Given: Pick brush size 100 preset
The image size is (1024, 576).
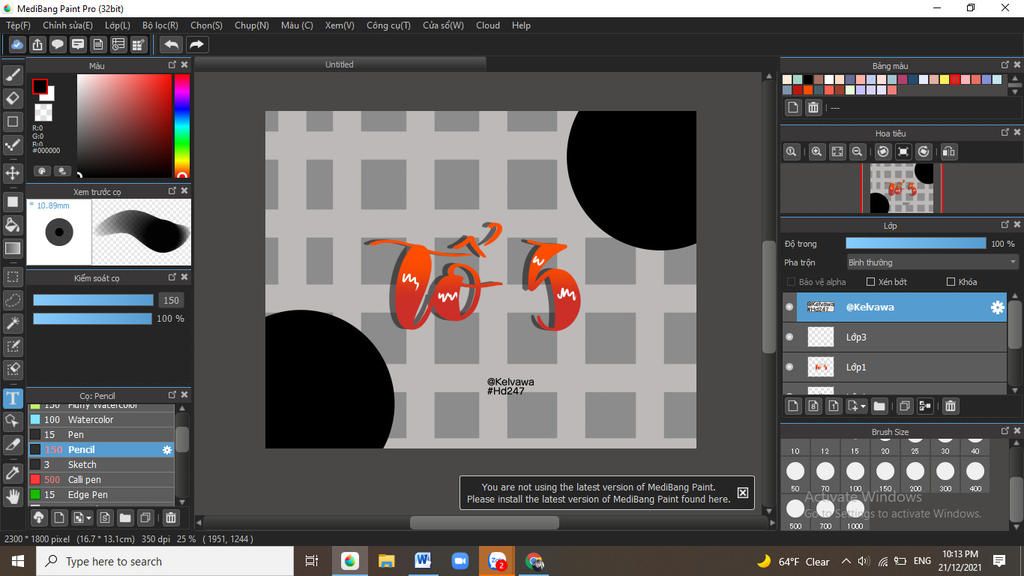Looking at the screenshot, I should click(x=855, y=475).
